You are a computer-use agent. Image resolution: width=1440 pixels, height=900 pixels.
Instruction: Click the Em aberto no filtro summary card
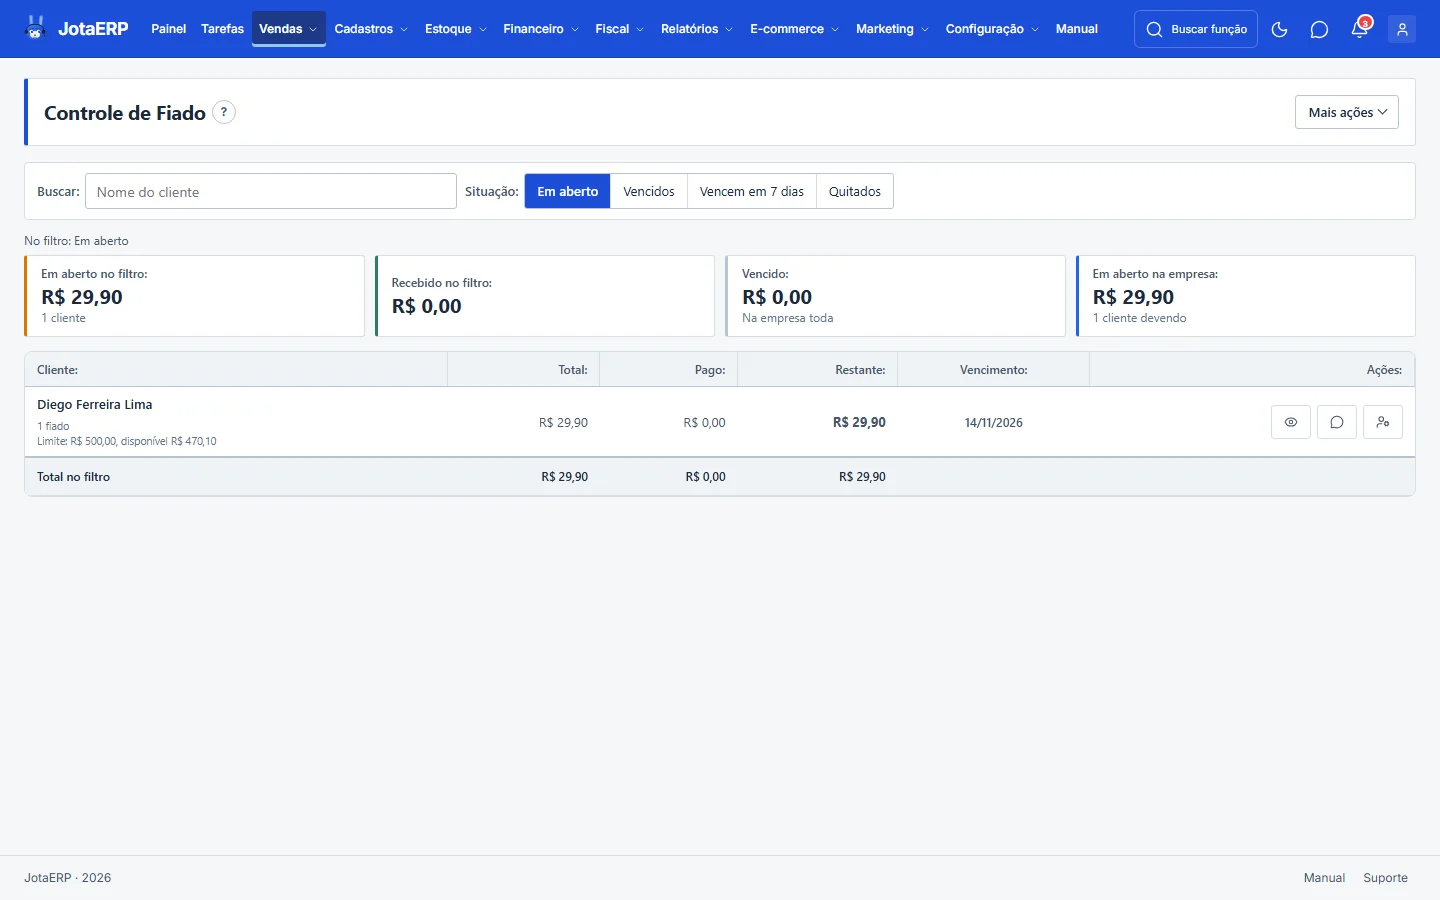click(x=194, y=296)
